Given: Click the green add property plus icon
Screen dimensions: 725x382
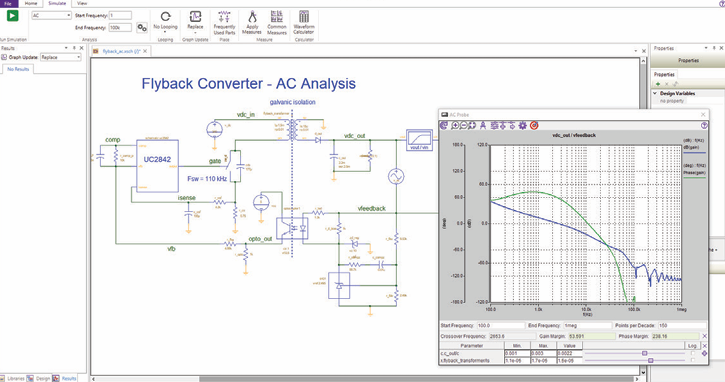Looking at the screenshot, I should [x=658, y=84].
